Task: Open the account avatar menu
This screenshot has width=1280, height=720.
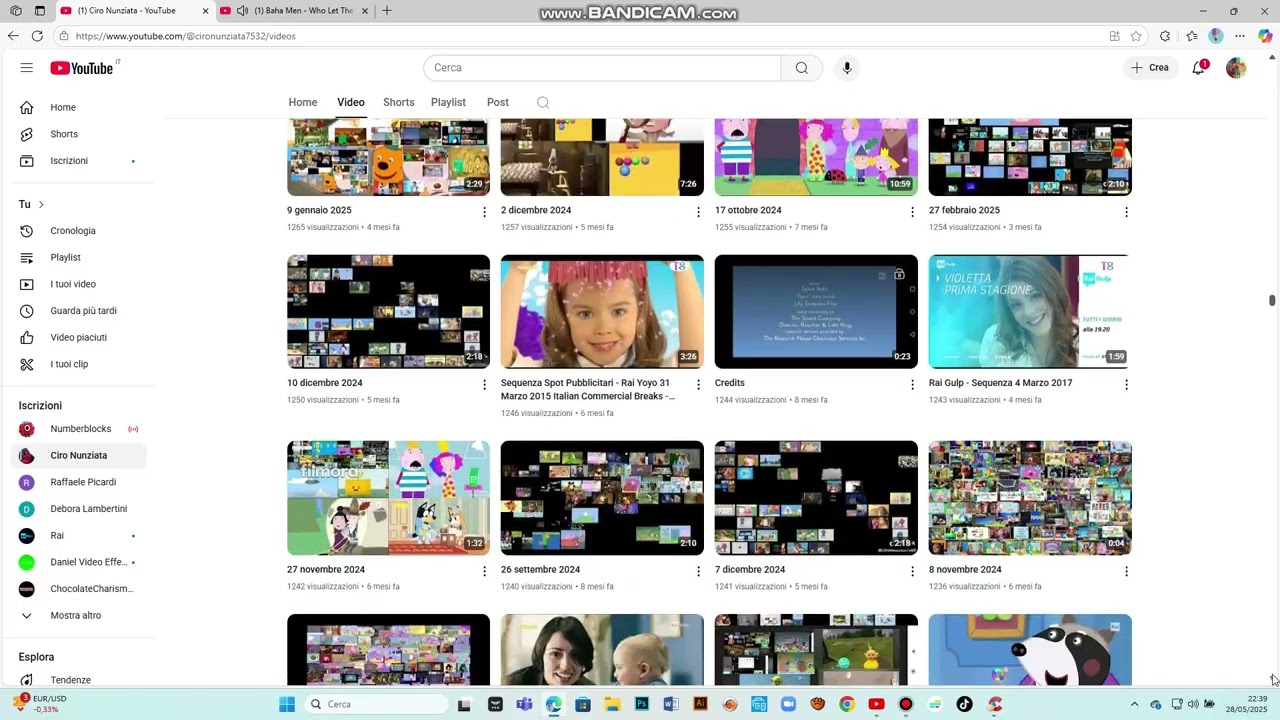Action: (x=1236, y=68)
